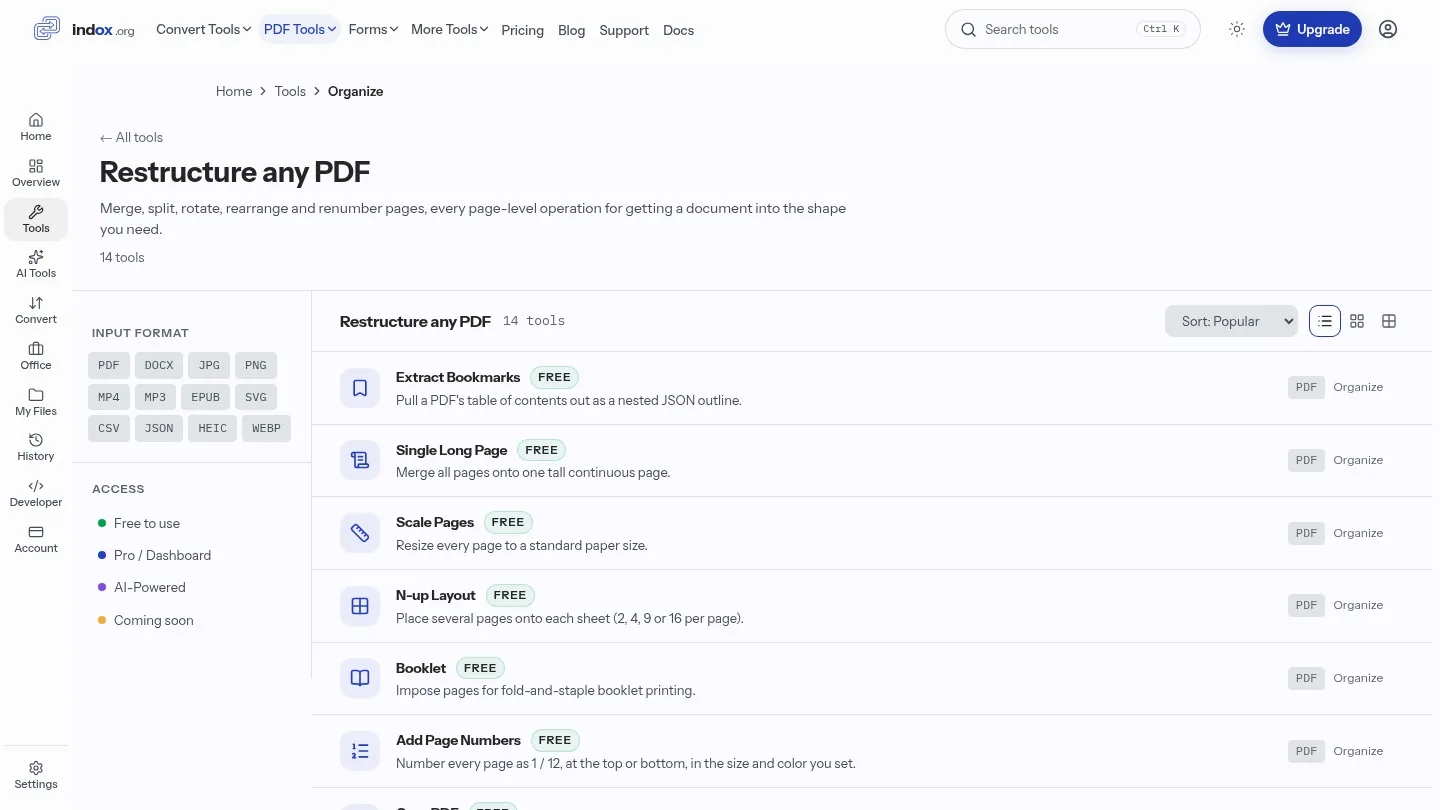Viewport: 1440px width, 810px height.
Task: Go to Convert in the left sidebar
Action: tap(36, 310)
